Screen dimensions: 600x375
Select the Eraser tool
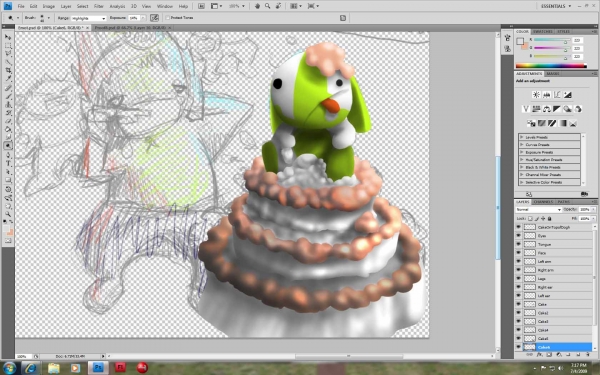(8, 121)
